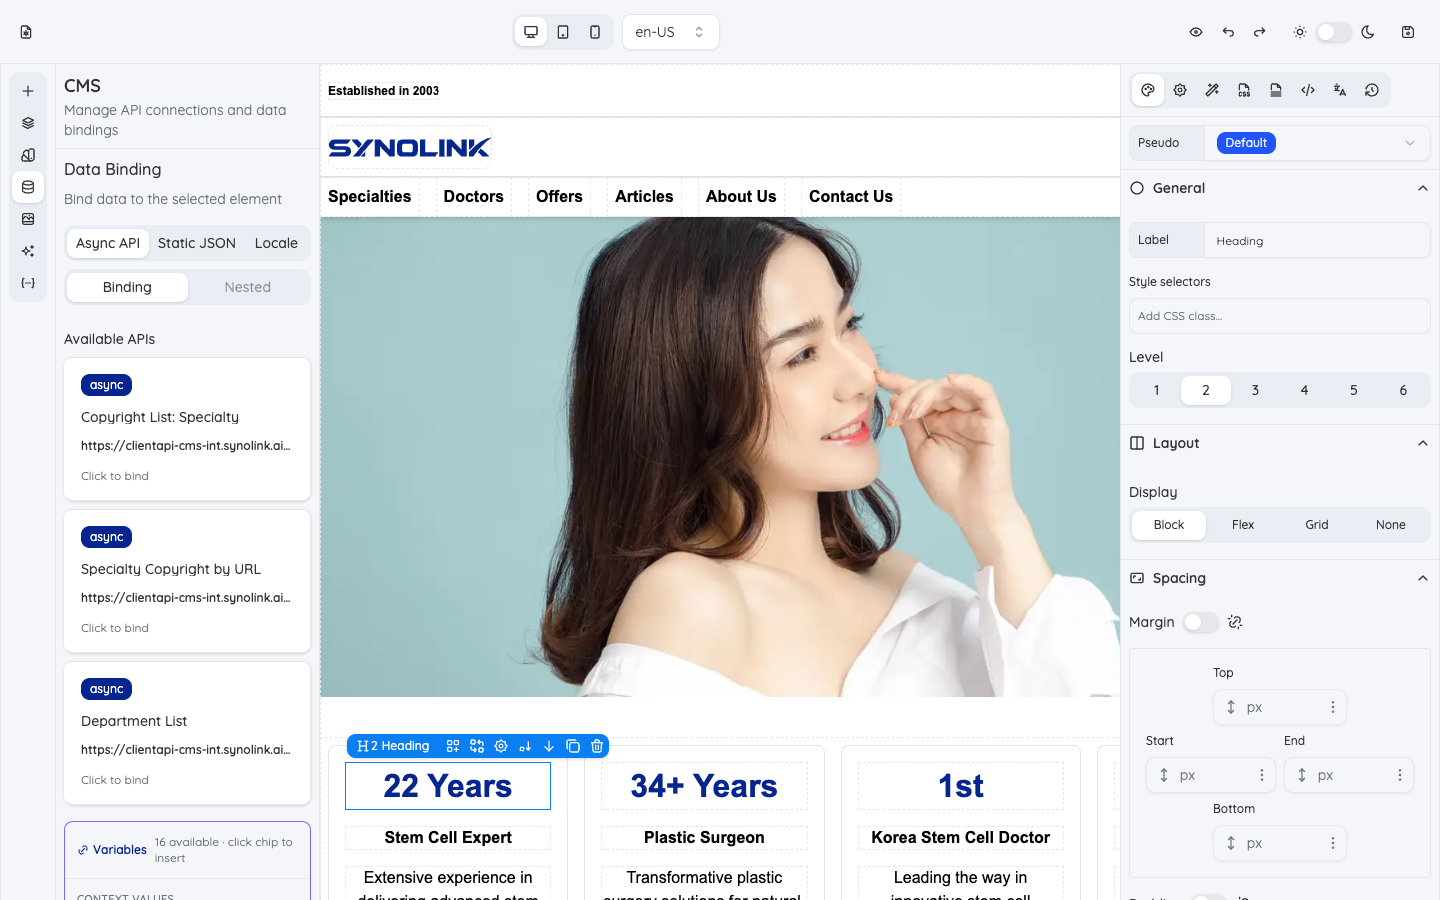This screenshot has width=1440, height=900.
Task: Click the Contact Us navigation link
Action: click(851, 196)
